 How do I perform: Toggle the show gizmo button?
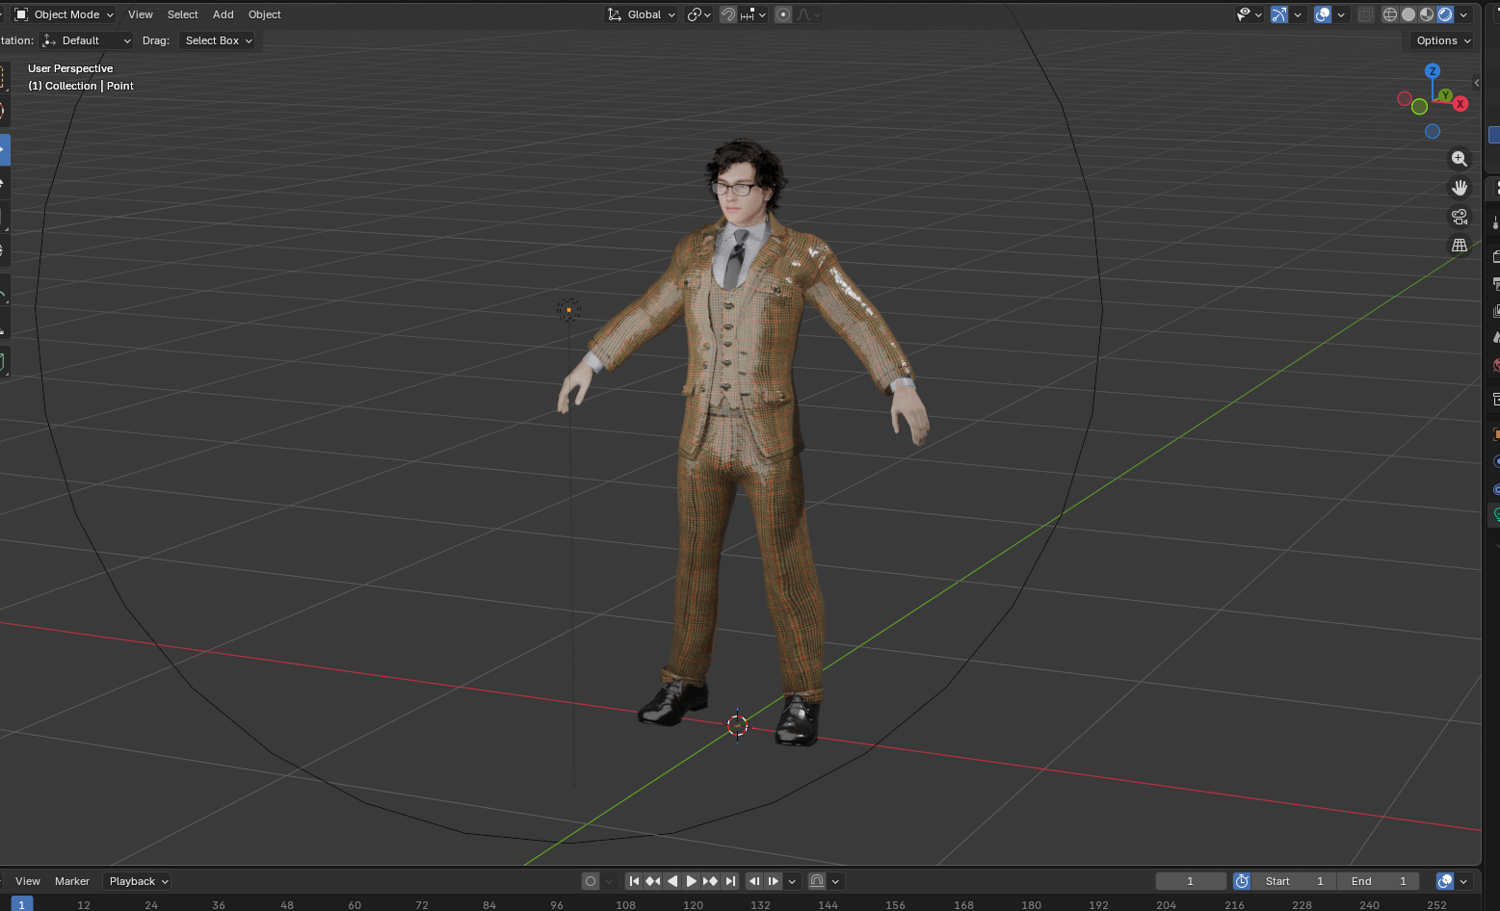click(x=1279, y=14)
